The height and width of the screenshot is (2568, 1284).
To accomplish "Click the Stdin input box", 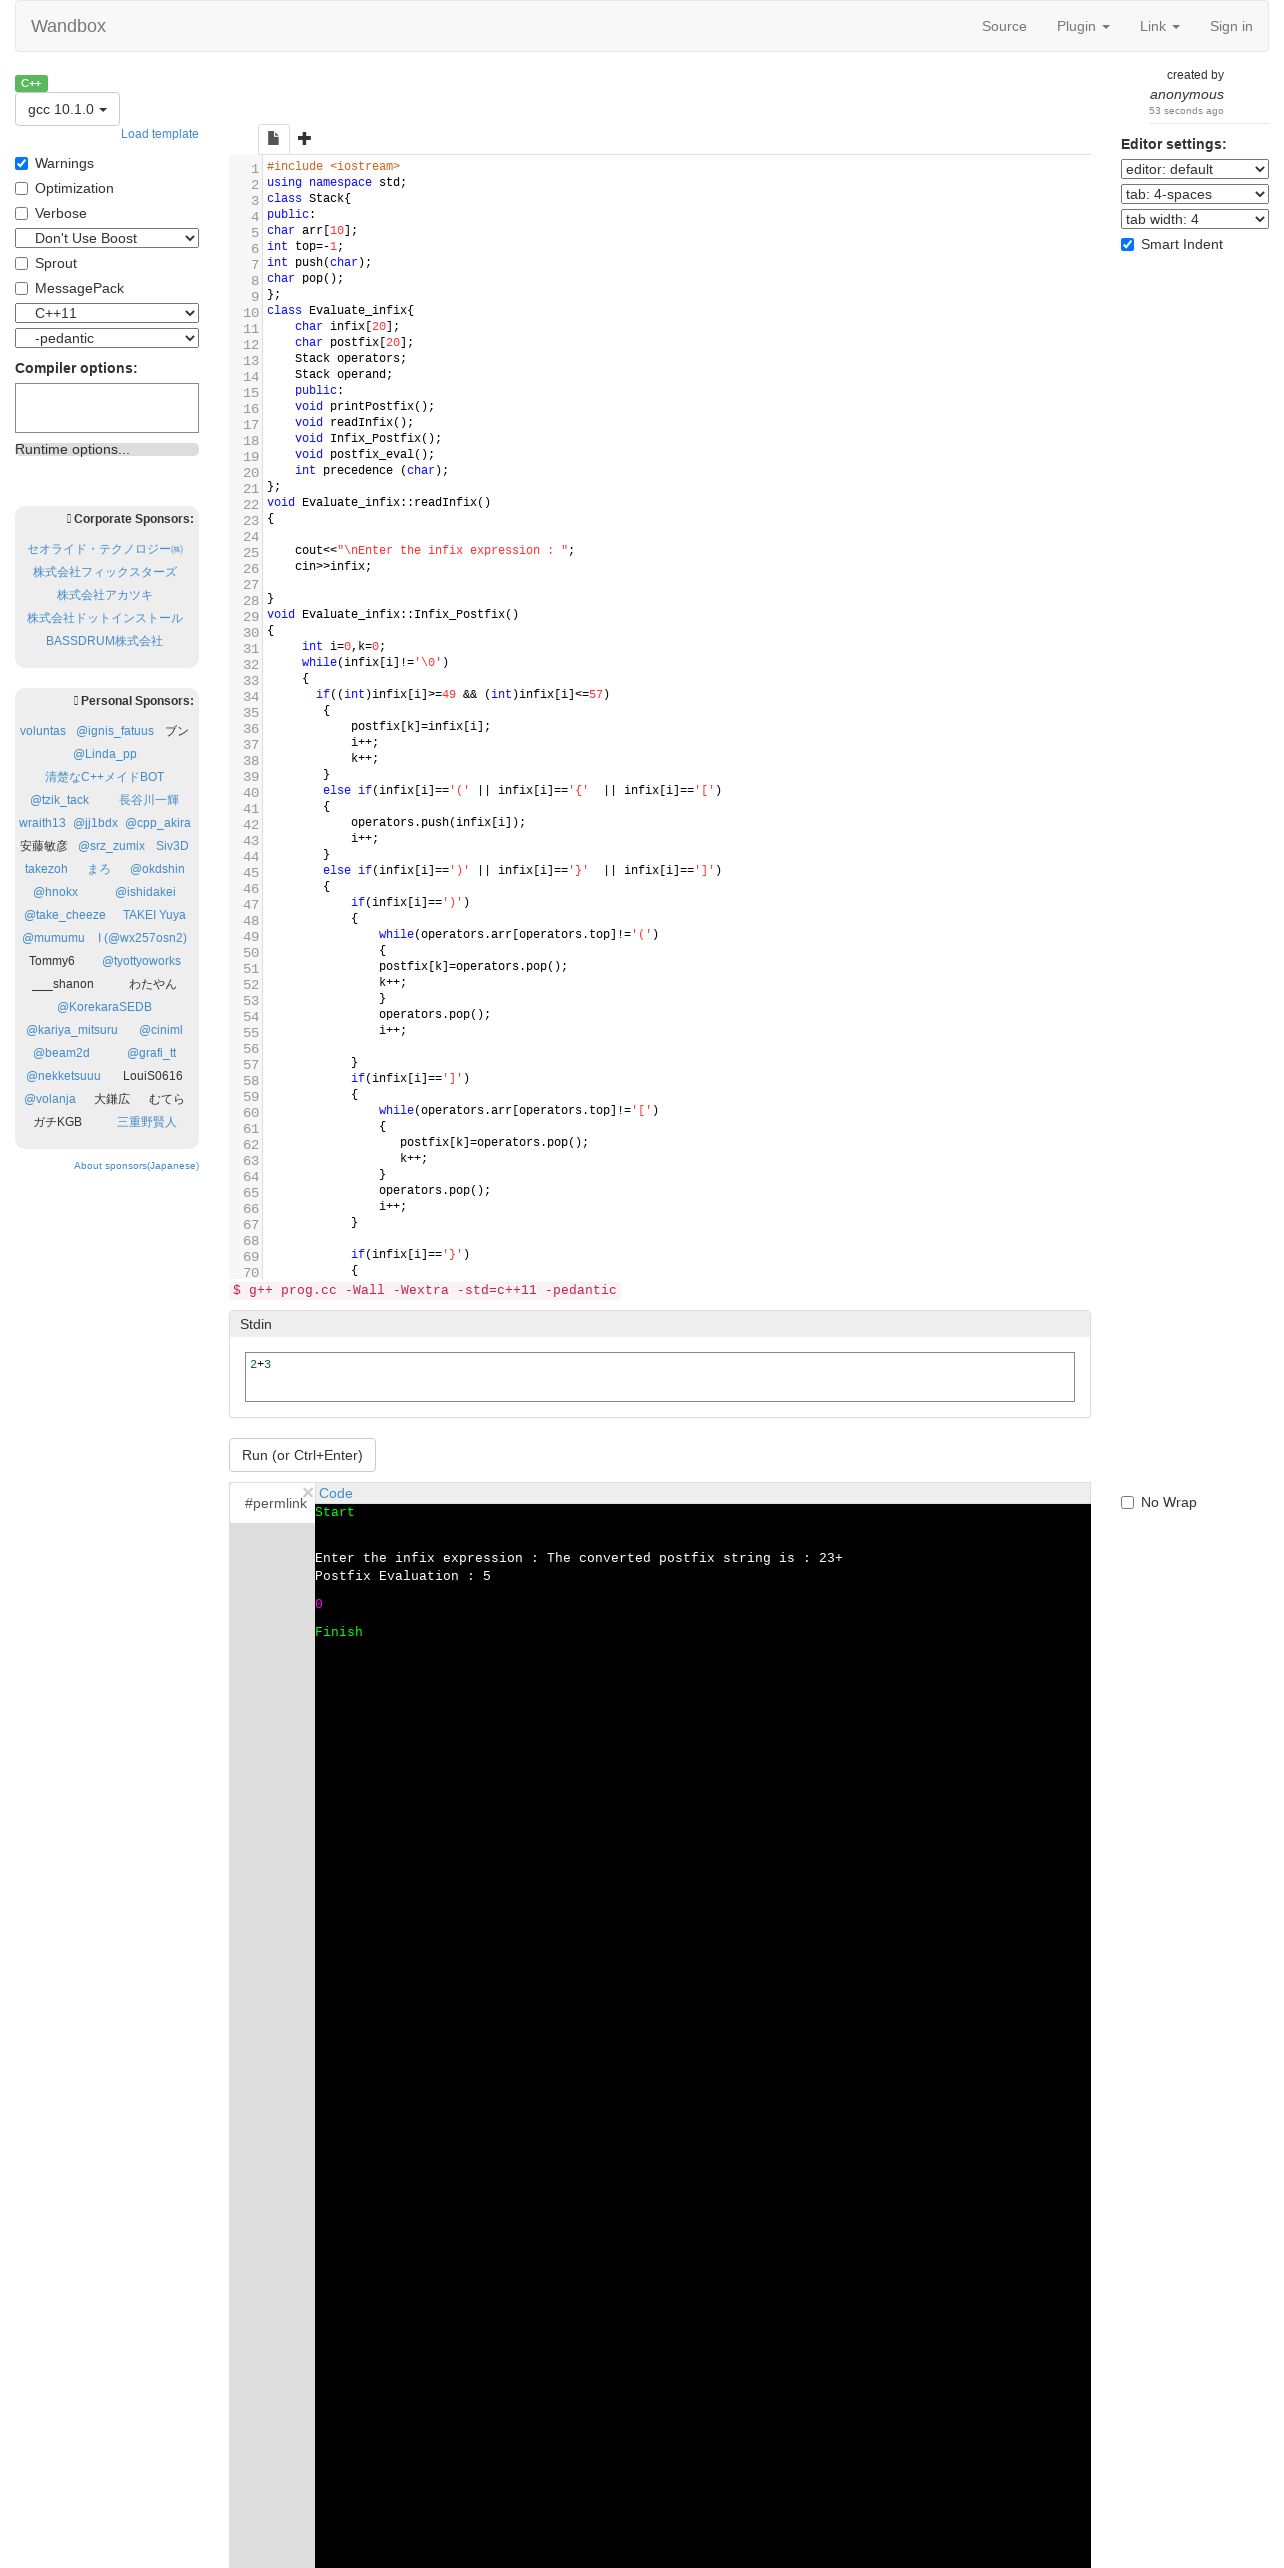I will point(660,1377).
